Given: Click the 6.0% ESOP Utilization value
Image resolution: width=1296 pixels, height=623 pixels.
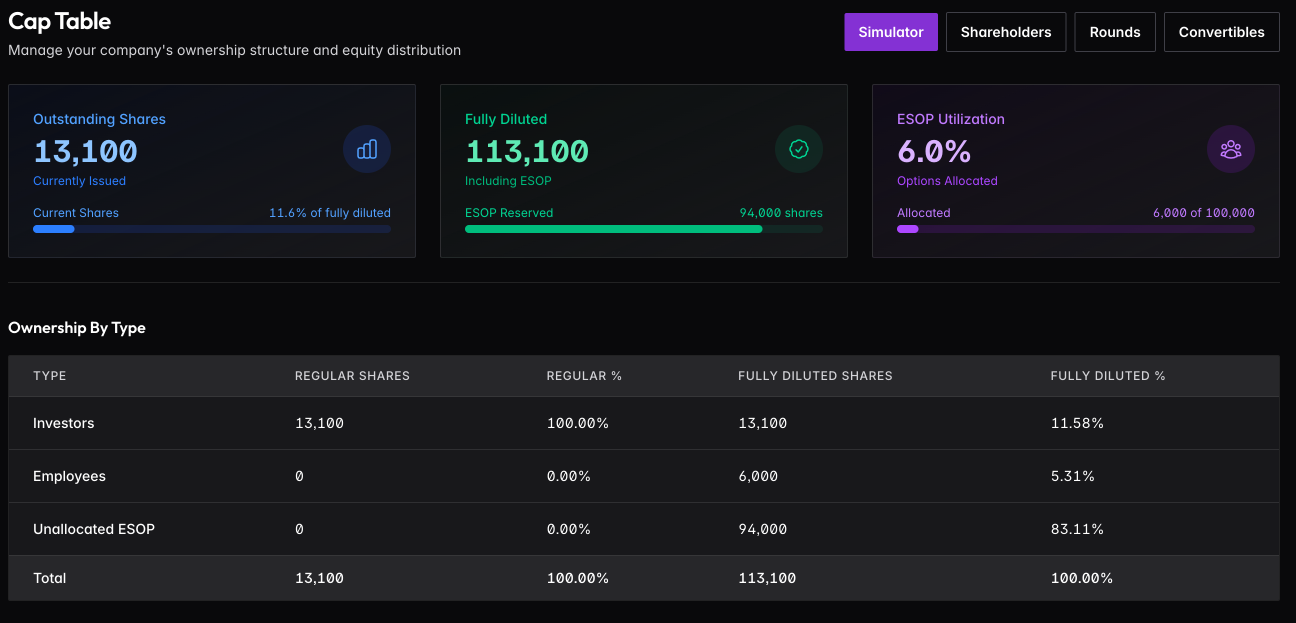Looking at the screenshot, I should click(934, 151).
